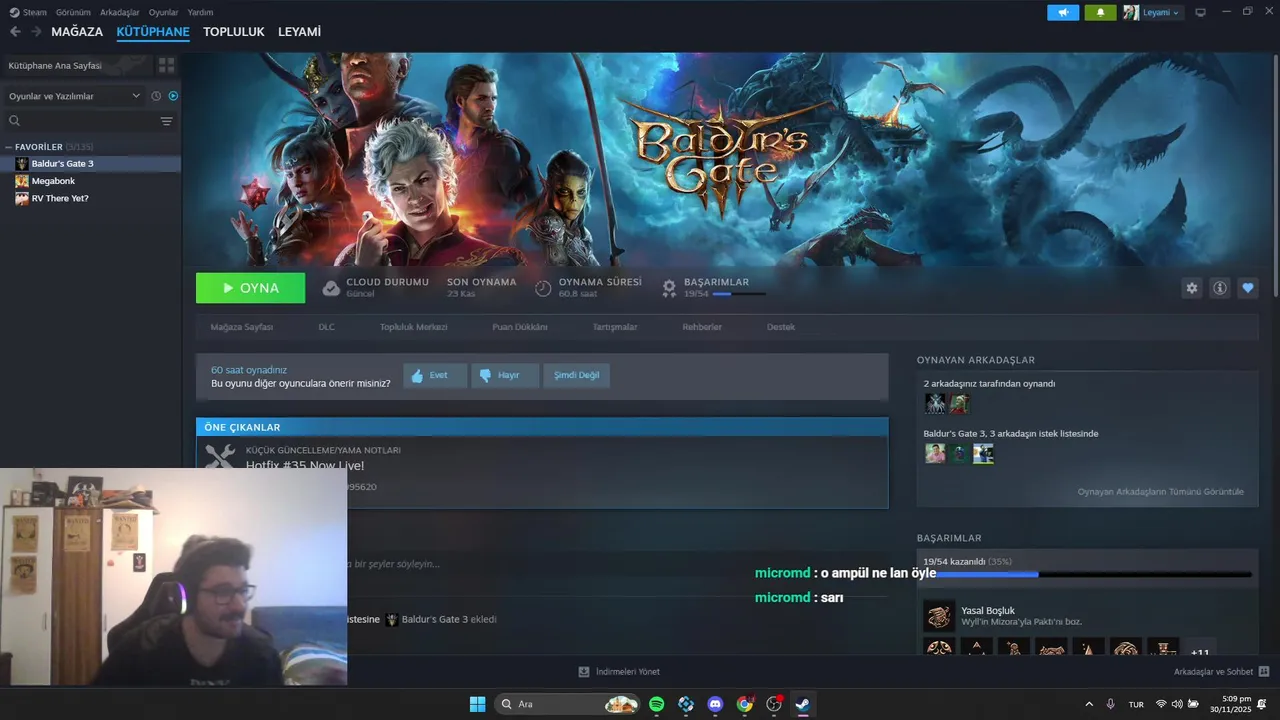
Task: Go forward with the right arrow
Action: [x=36, y=32]
